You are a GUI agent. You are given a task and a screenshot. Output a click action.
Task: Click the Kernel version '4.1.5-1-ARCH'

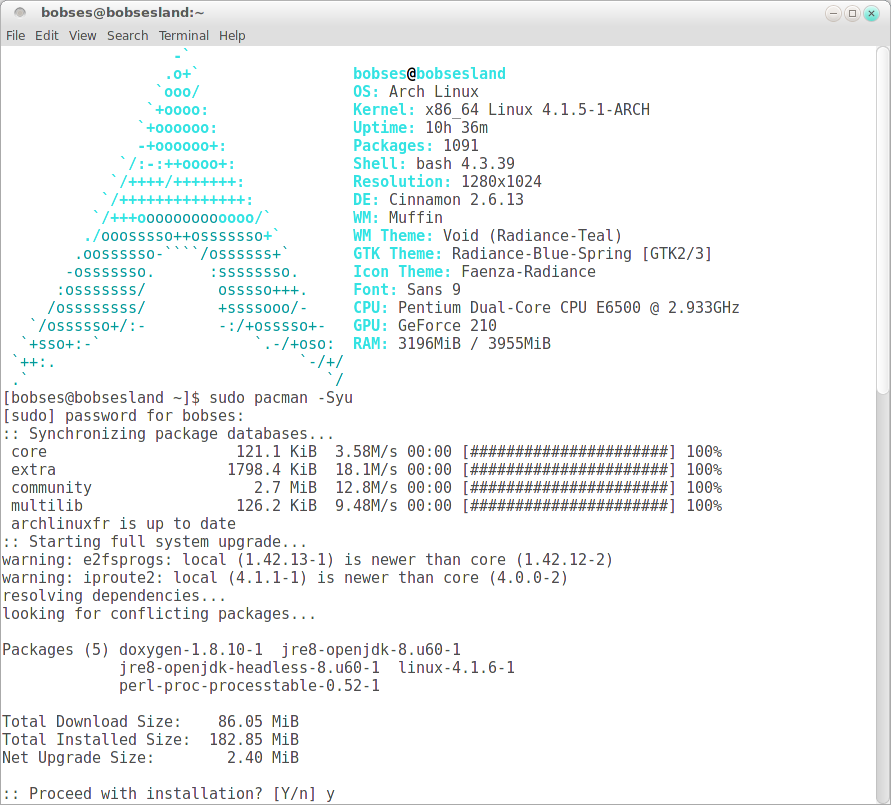(x=596, y=110)
